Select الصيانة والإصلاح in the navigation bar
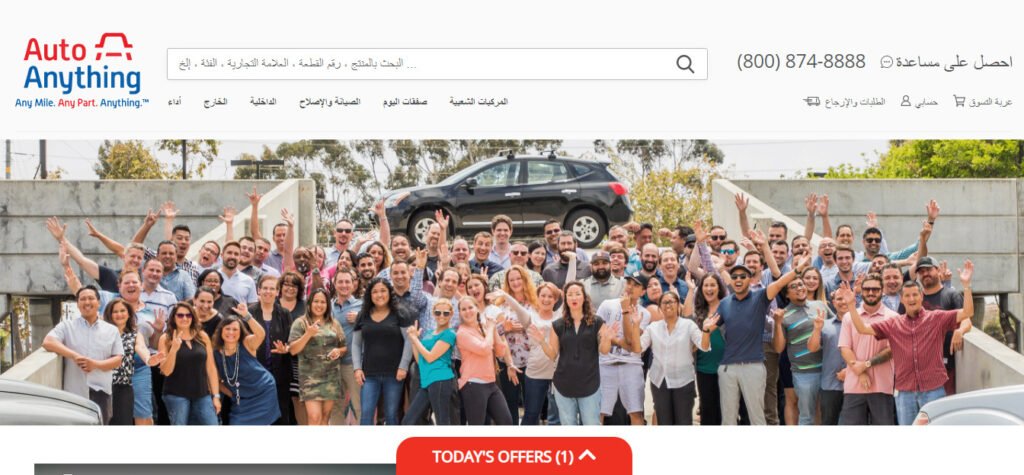 point(330,102)
